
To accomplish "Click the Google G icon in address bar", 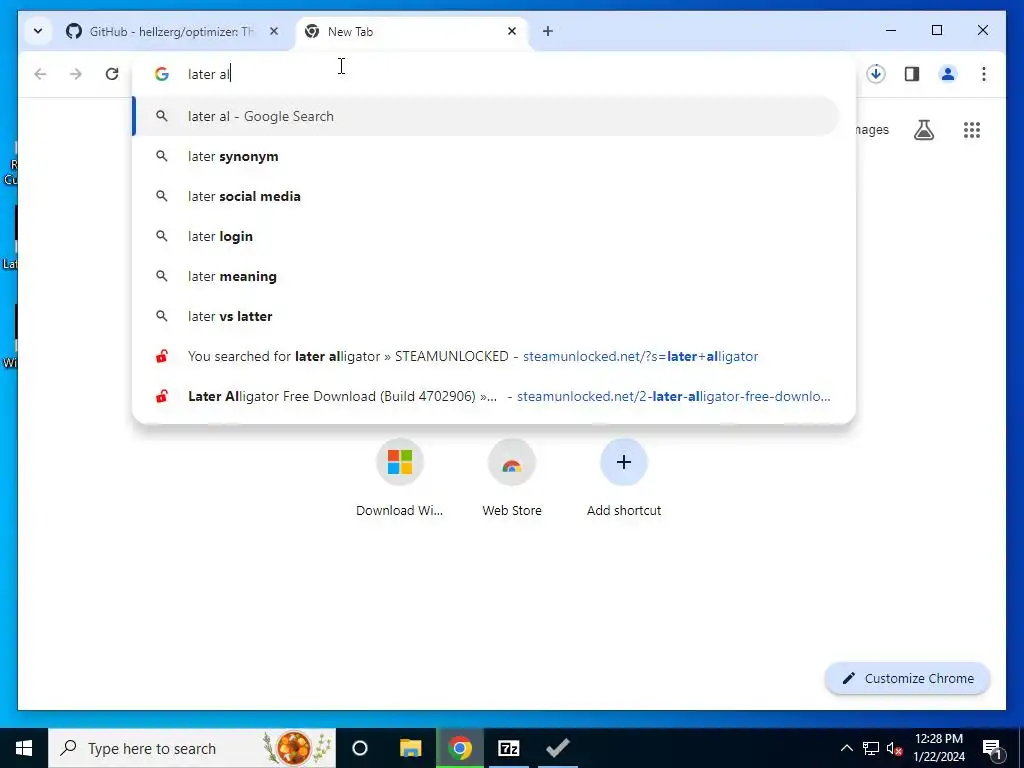I will coord(162,74).
